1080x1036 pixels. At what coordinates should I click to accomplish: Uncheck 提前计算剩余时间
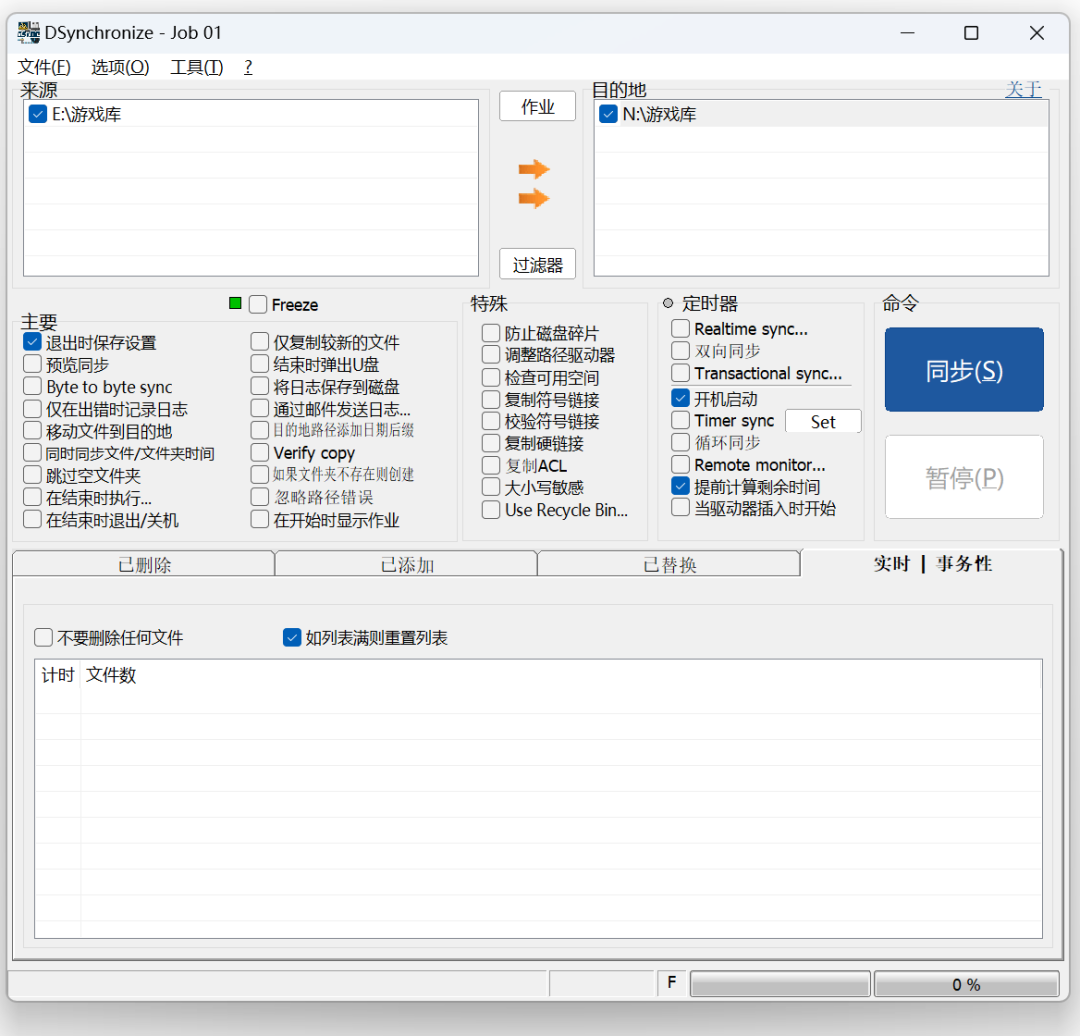point(681,486)
